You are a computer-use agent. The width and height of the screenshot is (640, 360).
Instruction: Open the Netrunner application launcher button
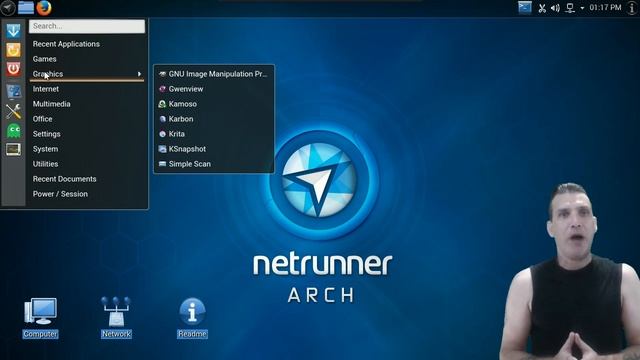pyautogui.click(x=8, y=8)
